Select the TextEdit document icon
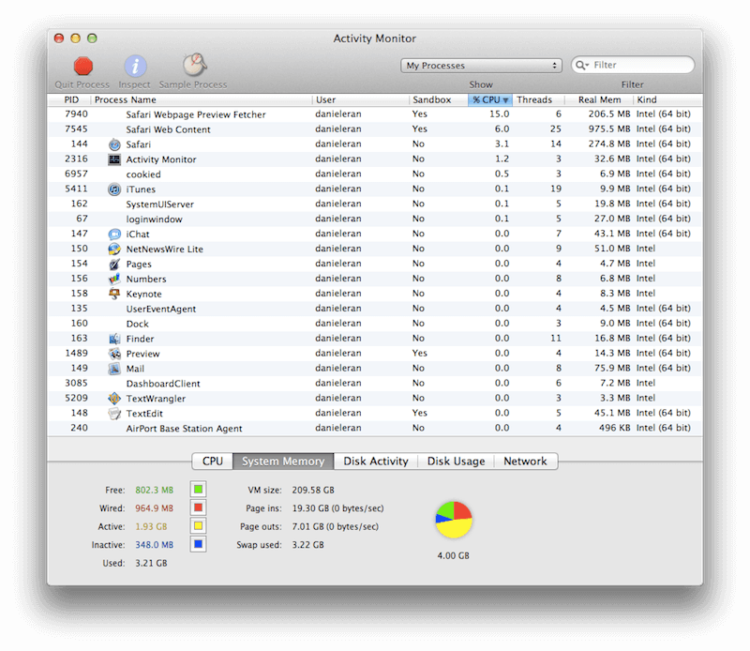Viewport: 750px width, 651px height. pos(114,413)
